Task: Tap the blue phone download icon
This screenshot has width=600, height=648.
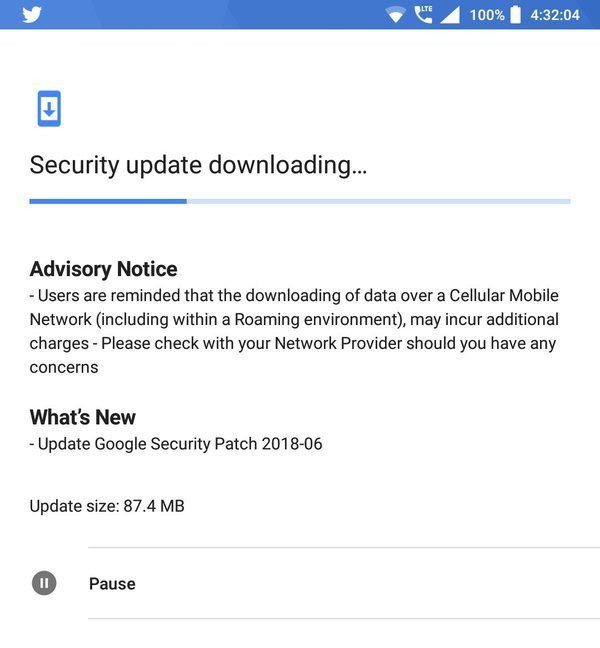Action: tap(49, 109)
